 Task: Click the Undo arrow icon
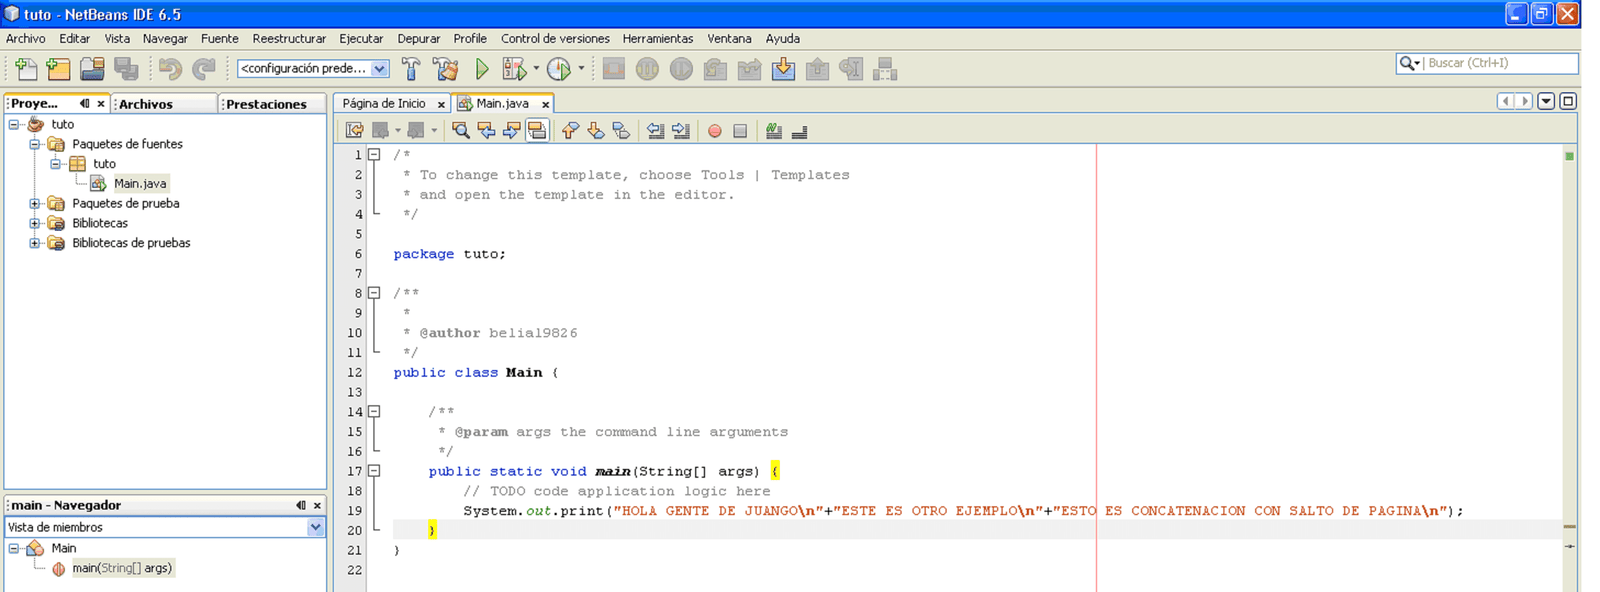(x=170, y=69)
